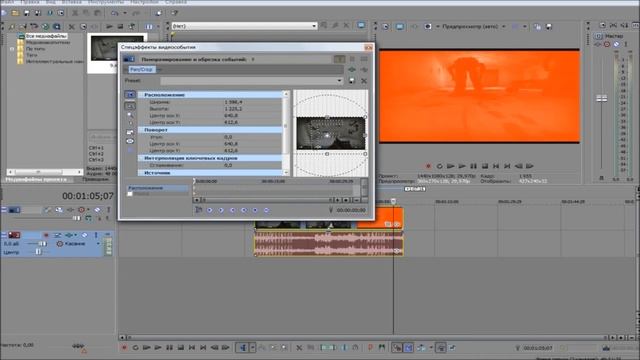
Task: Open the '(Нет)' dropdown above the dialog
Action: point(244,26)
